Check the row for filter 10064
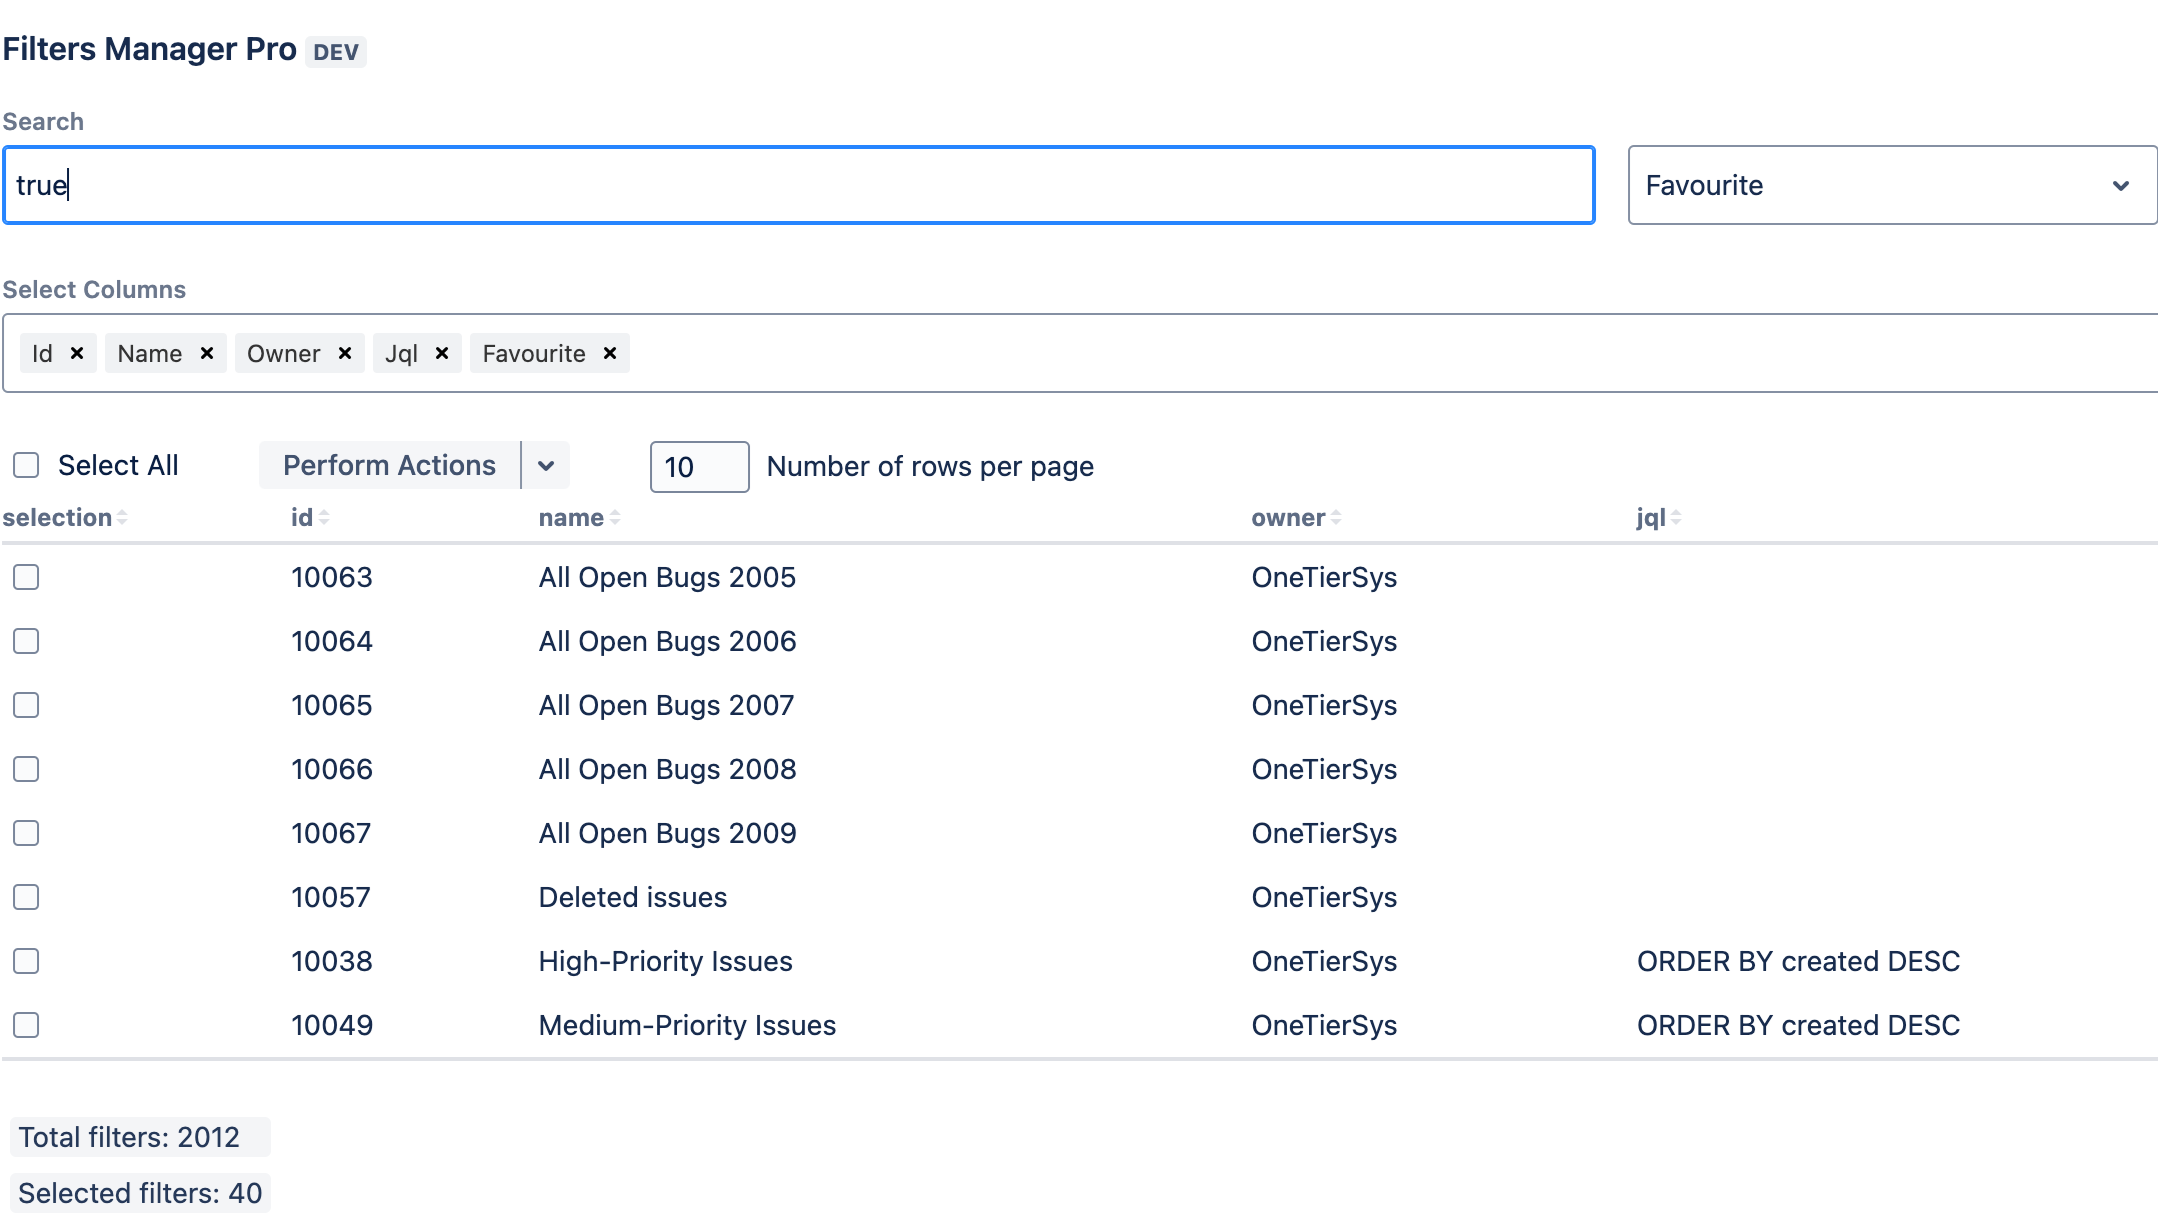 [x=26, y=641]
